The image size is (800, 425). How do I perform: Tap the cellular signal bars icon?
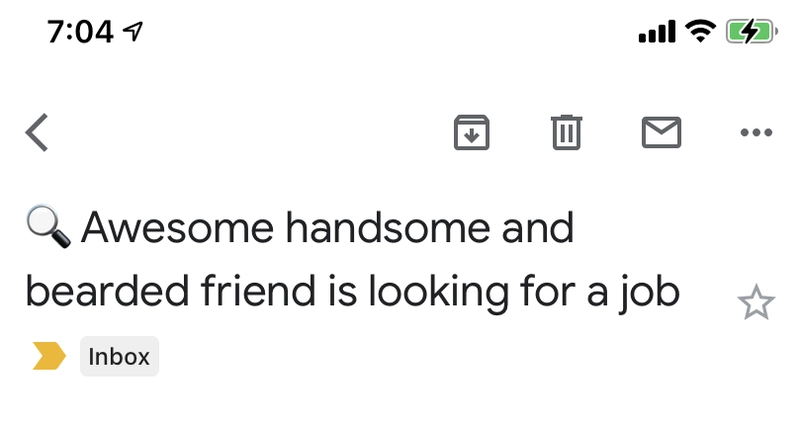coord(657,32)
